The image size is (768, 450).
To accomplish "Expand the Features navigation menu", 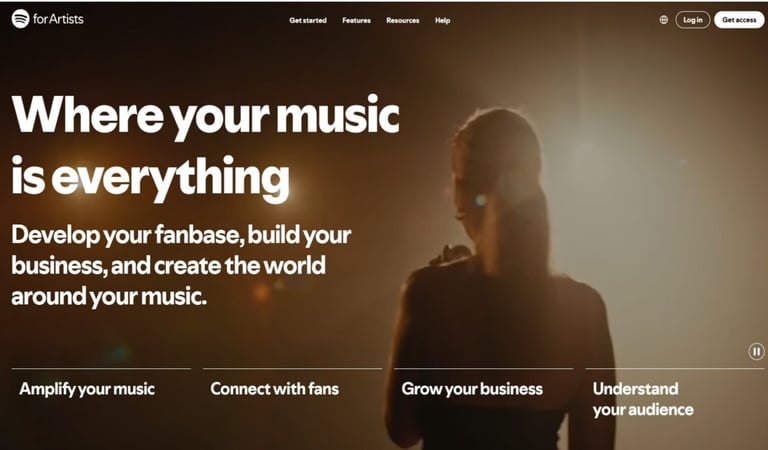I will (x=356, y=21).
